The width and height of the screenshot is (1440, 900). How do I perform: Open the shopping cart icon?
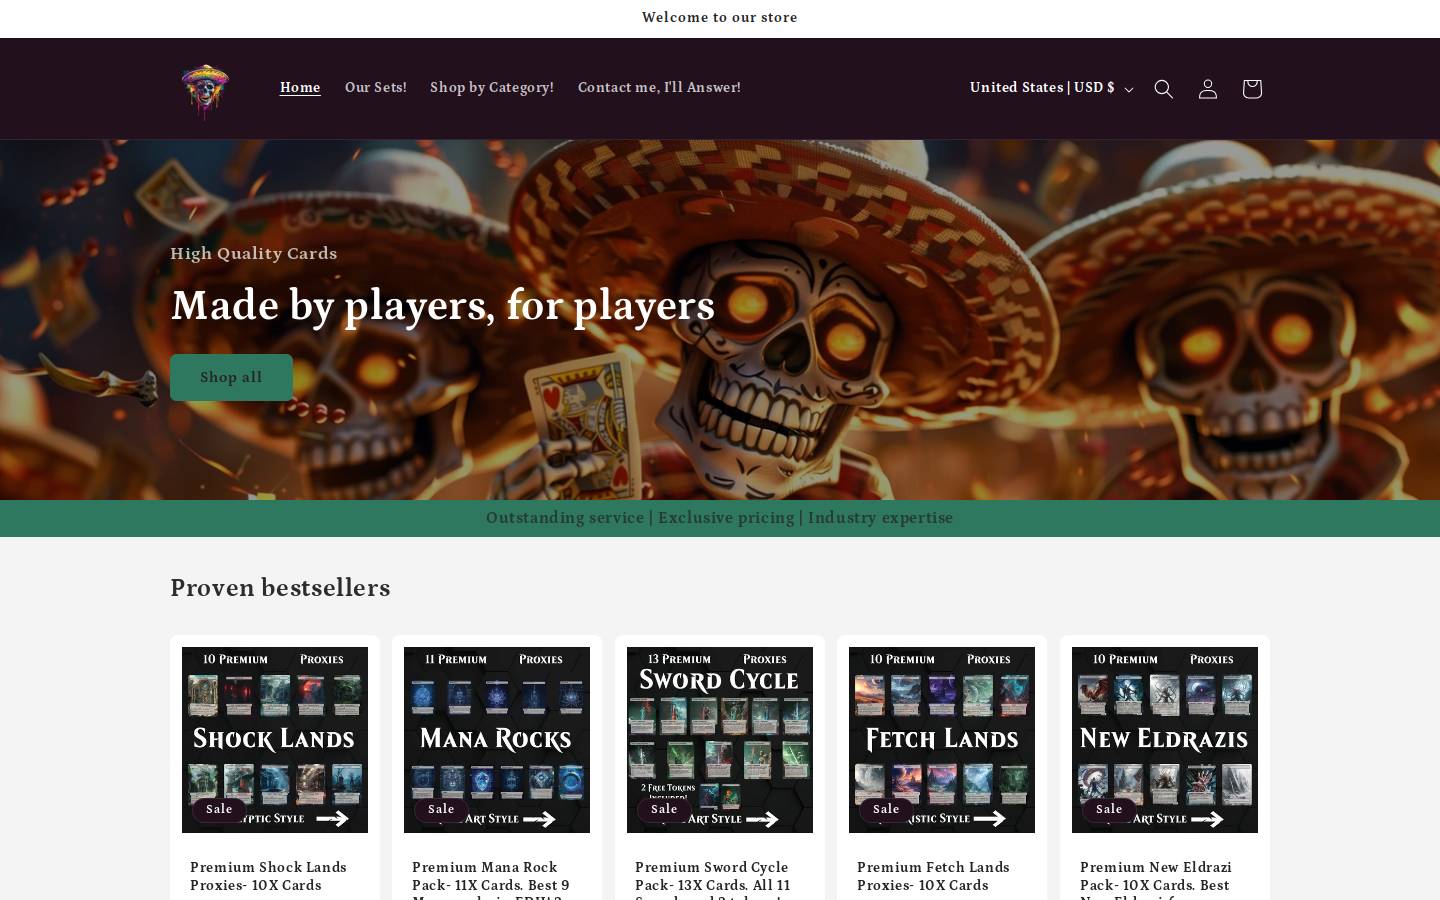click(1251, 89)
